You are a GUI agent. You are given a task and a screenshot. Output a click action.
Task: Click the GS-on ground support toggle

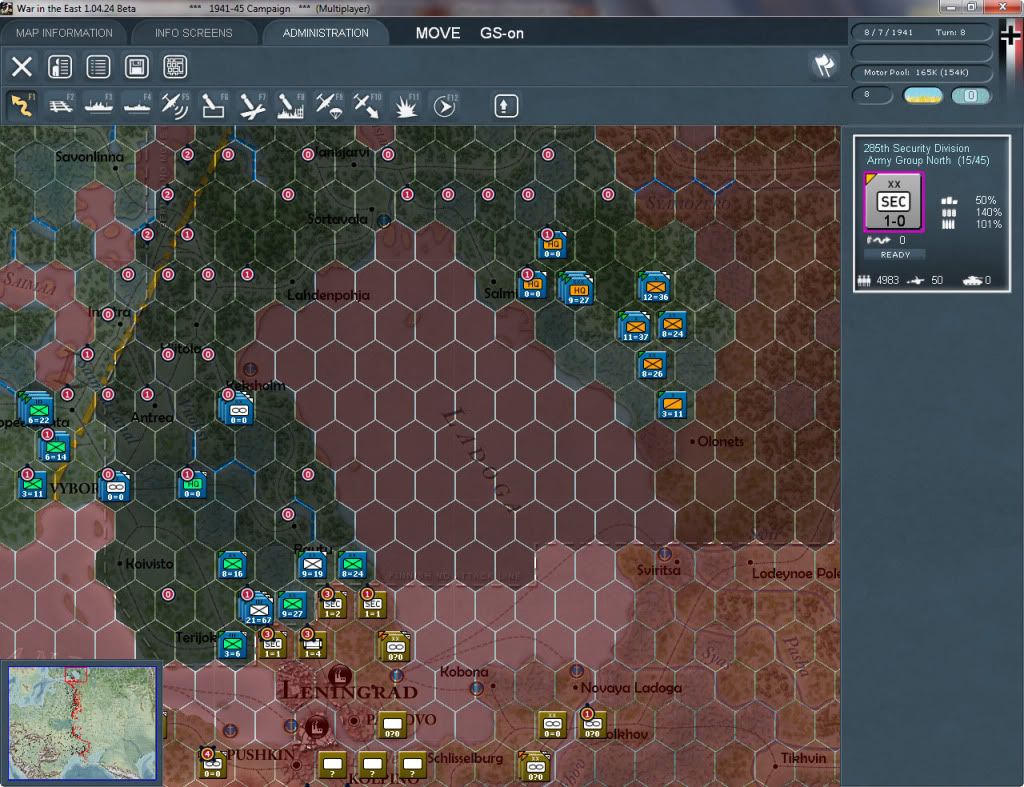point(502,33)
